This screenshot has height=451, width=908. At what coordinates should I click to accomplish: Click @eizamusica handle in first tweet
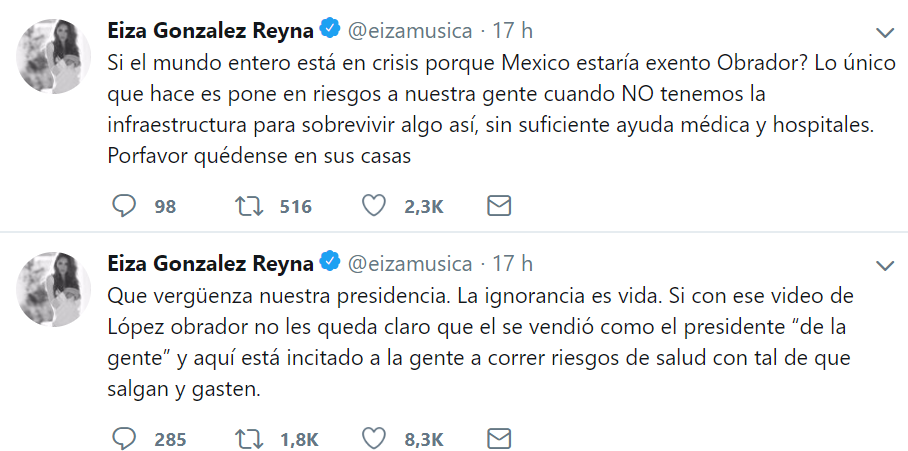click(409, 30)
